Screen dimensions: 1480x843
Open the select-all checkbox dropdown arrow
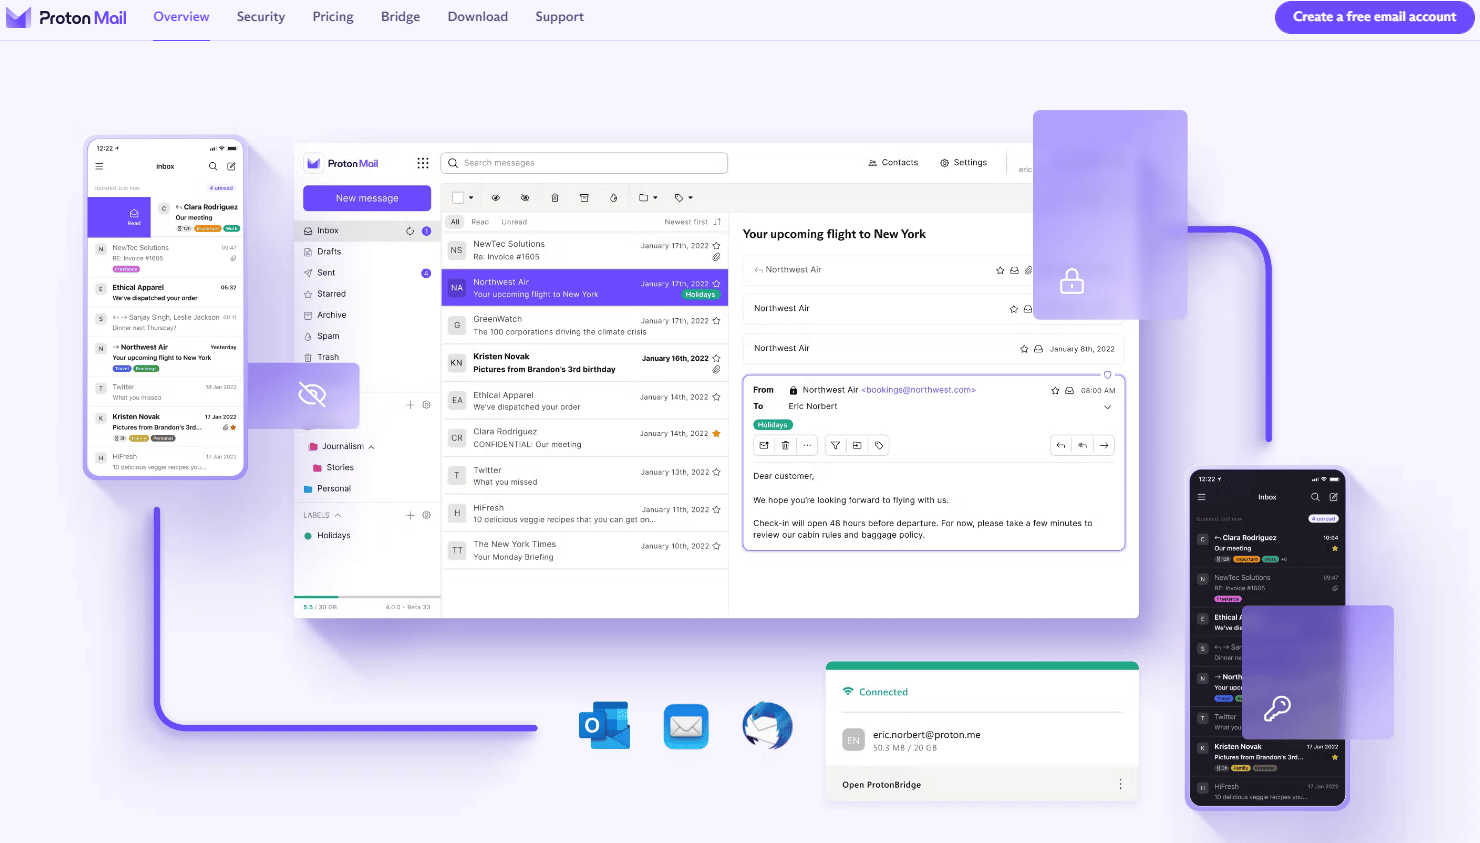(x=471, y=198)
